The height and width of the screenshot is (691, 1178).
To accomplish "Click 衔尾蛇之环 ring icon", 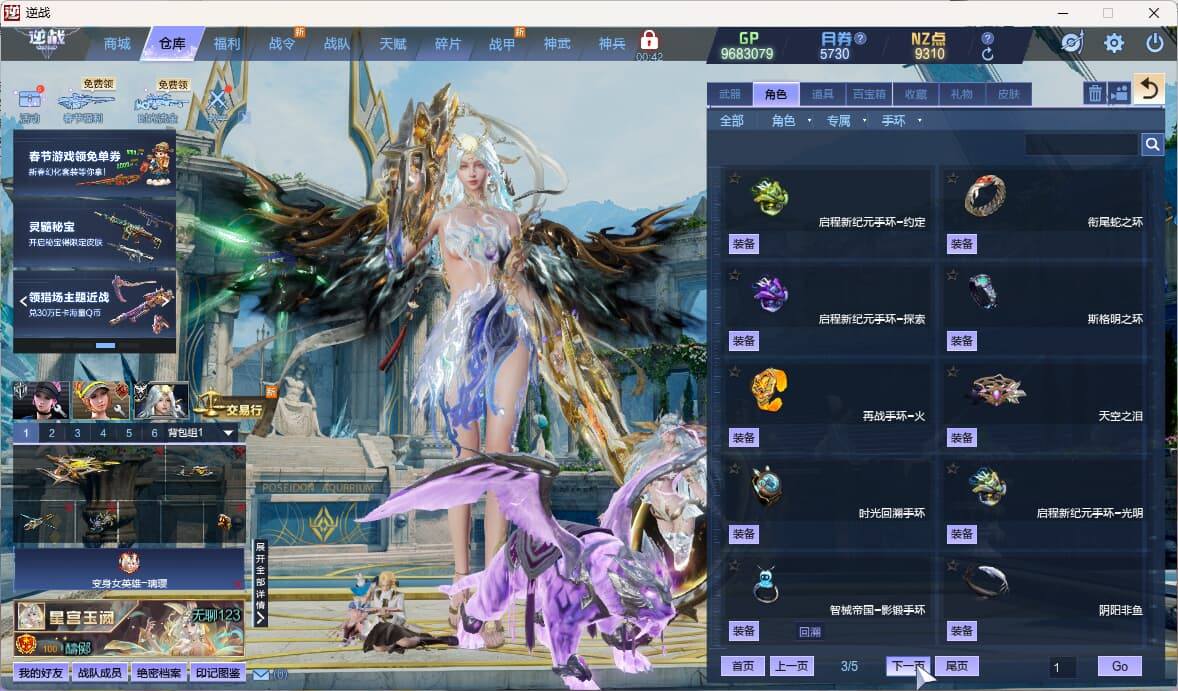I will [985, 196].
